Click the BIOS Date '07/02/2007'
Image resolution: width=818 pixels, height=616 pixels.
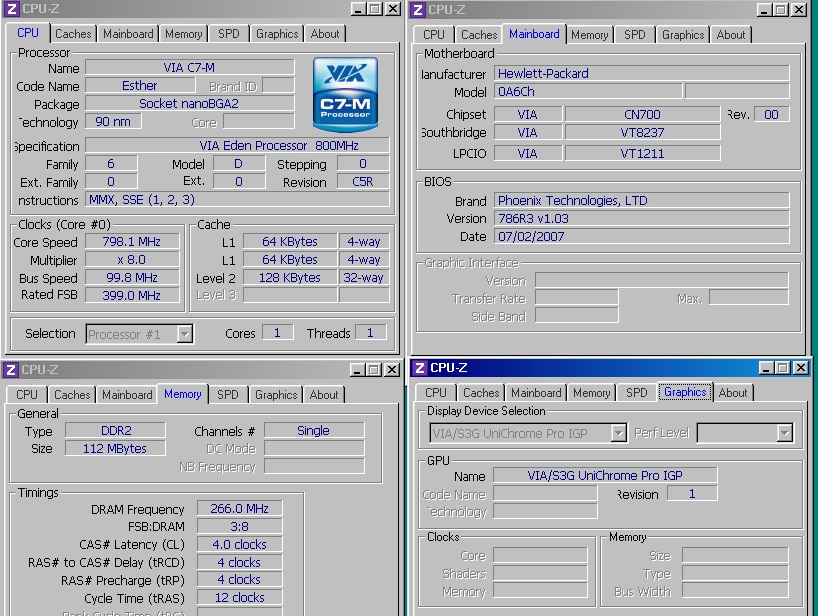(642, 236)
